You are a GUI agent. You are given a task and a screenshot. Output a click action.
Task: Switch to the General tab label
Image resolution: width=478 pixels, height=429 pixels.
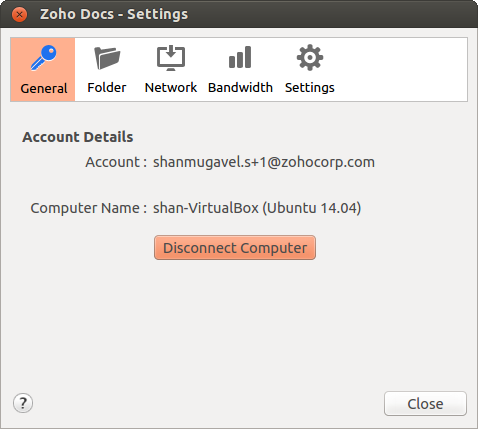(x=44, y=88)
